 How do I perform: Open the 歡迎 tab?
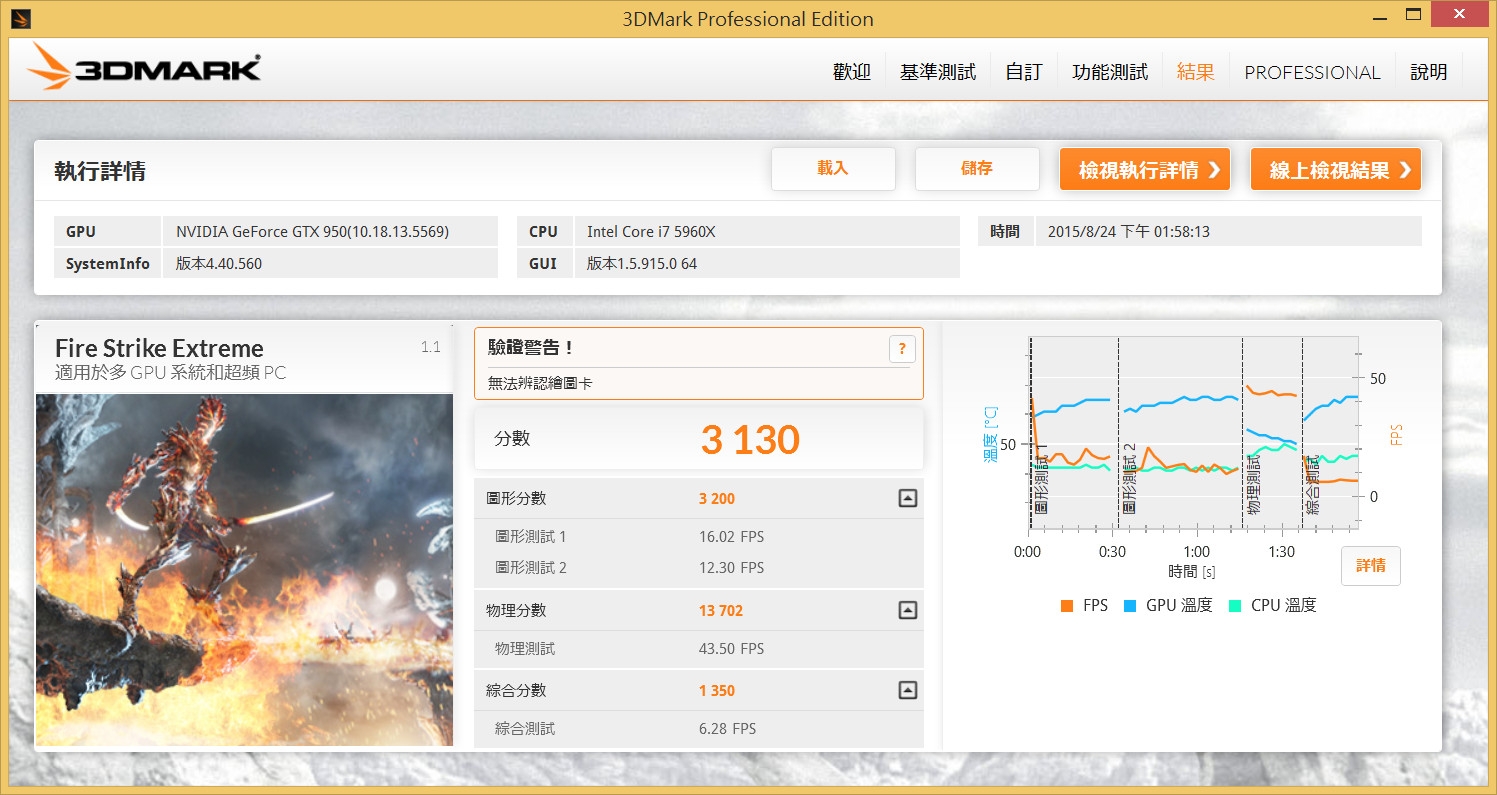(852, 72)
